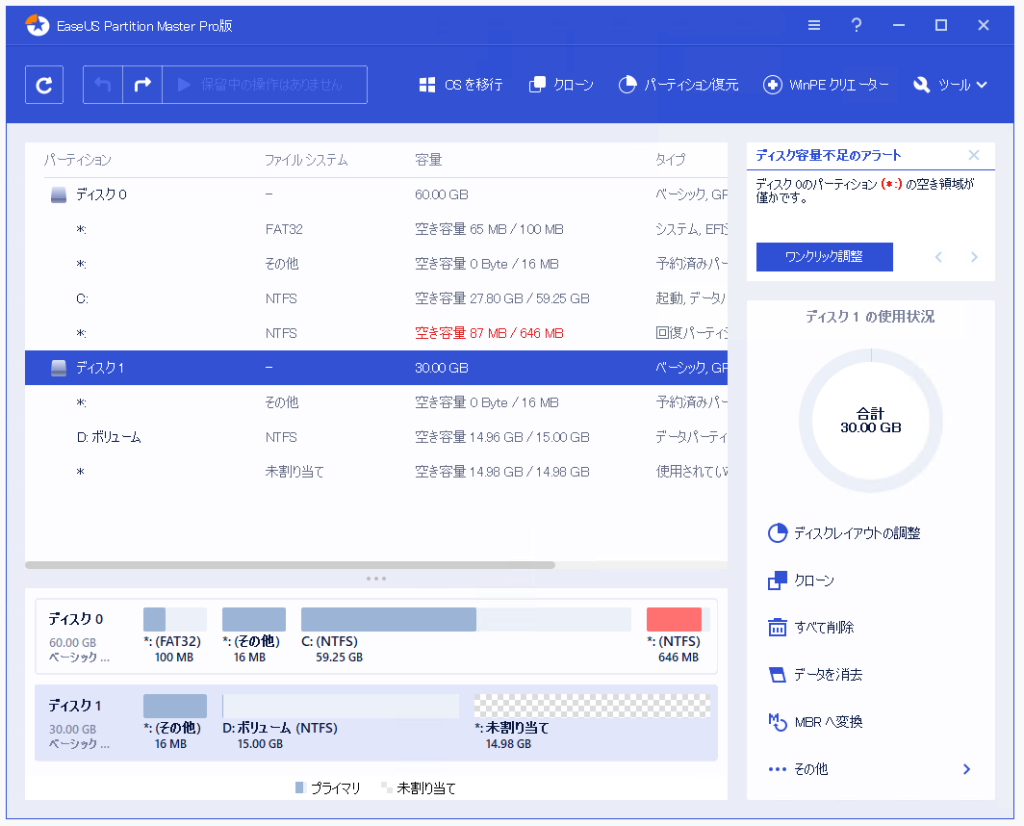Click ディスク 1 label in disk map

tap(75, 706)
